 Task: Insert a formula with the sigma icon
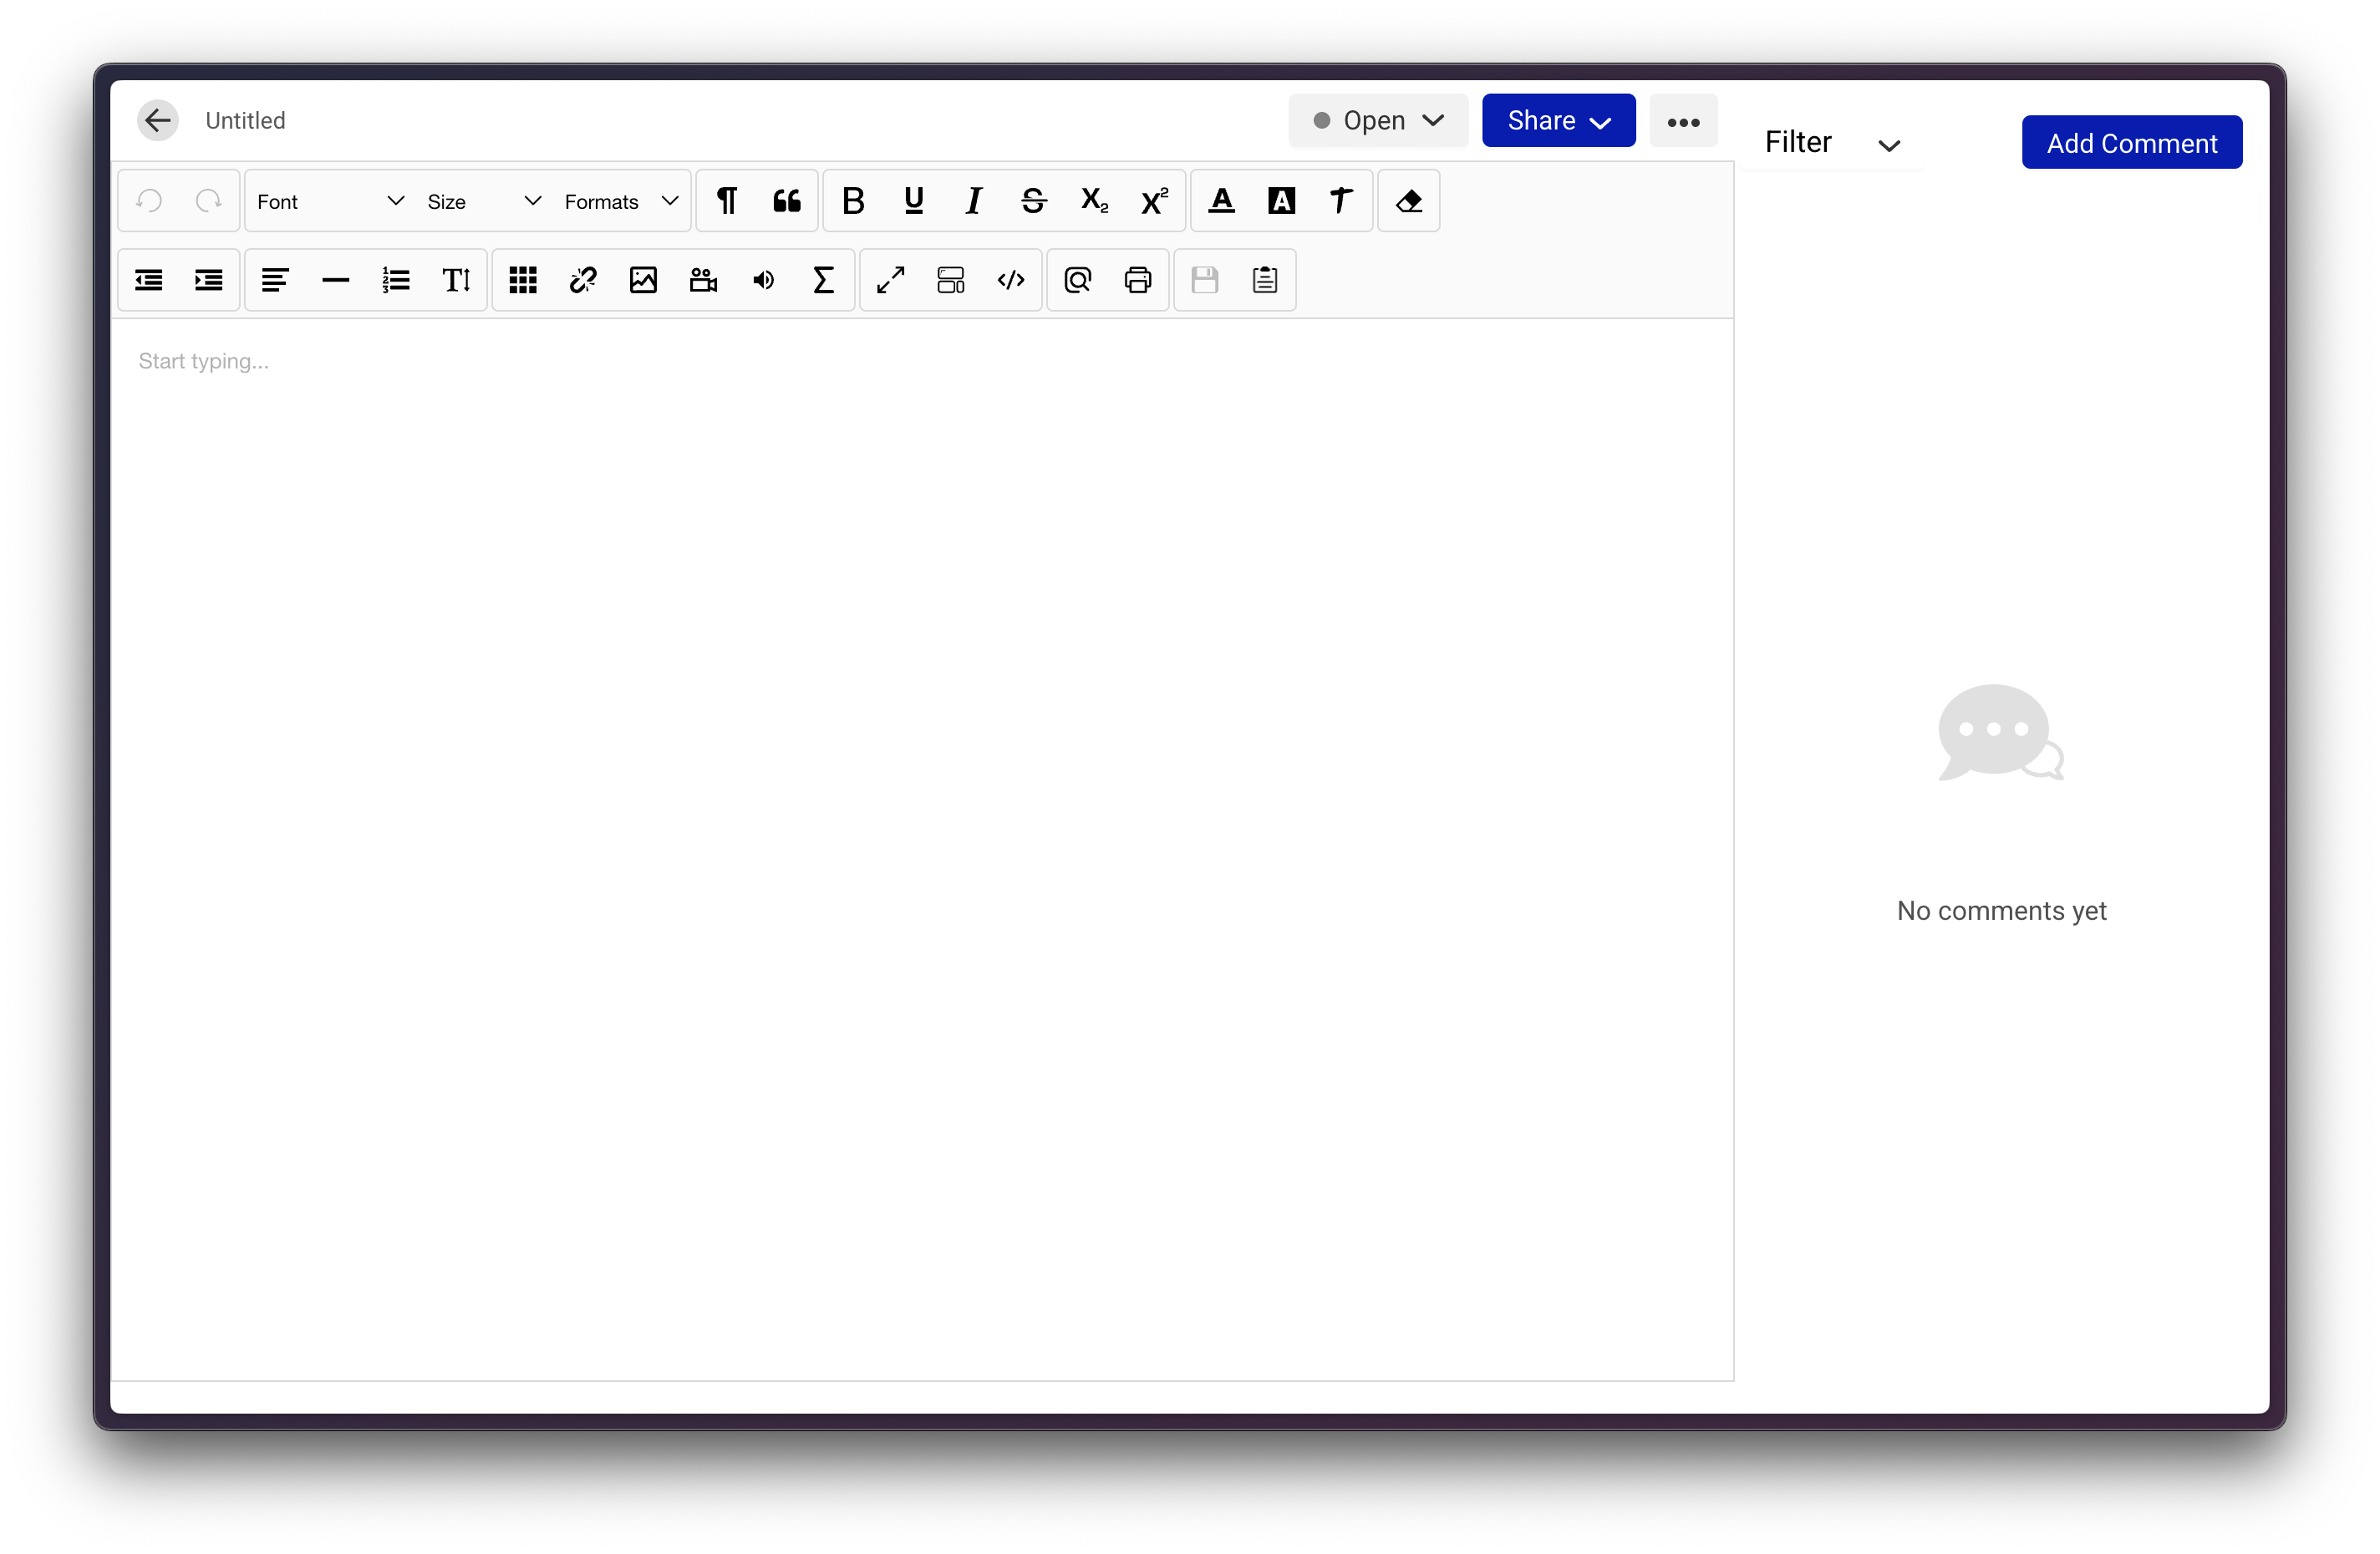[823, 280]
